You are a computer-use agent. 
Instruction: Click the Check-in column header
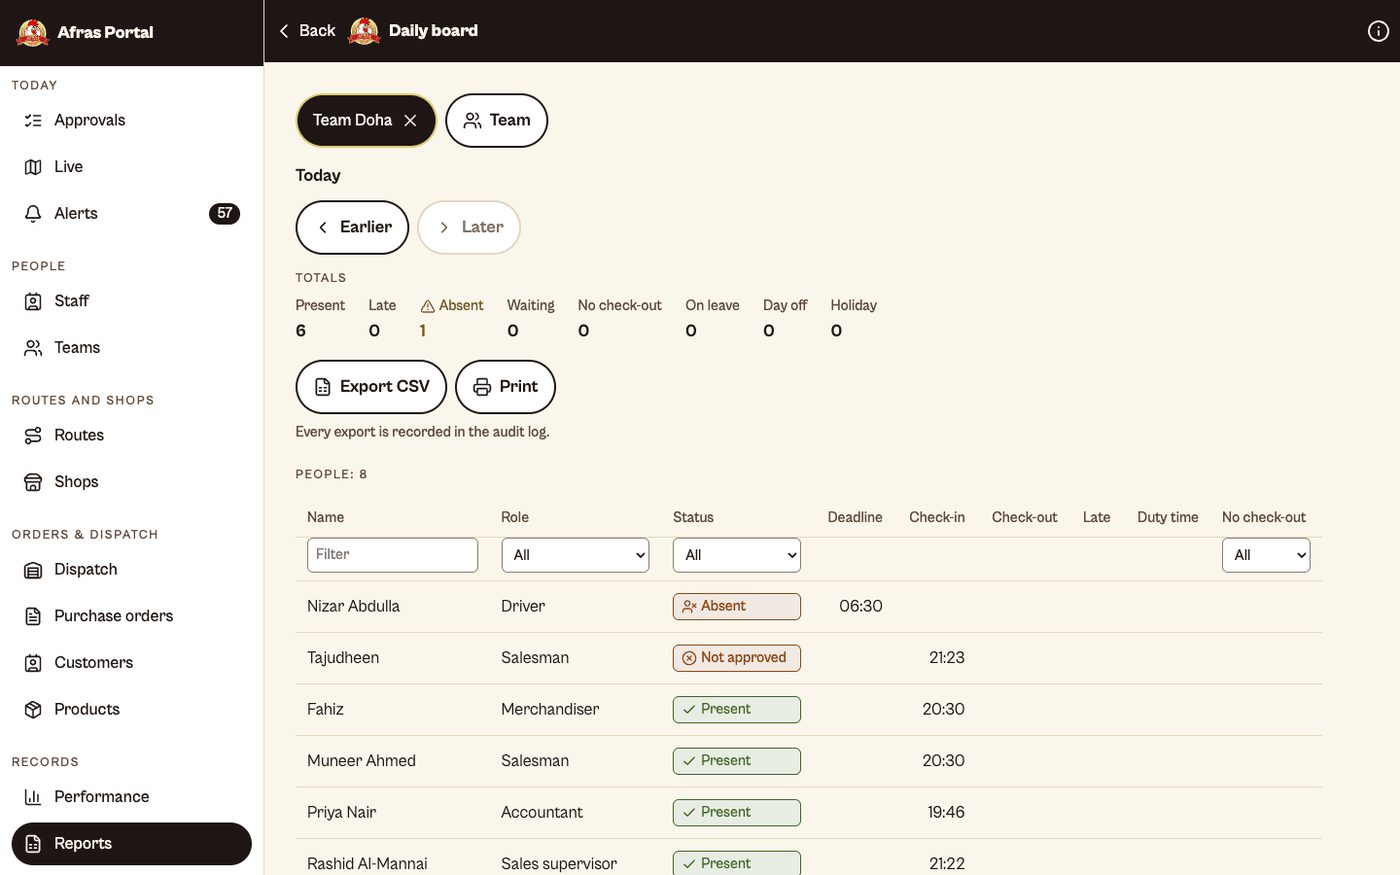(x=937, y=517)
